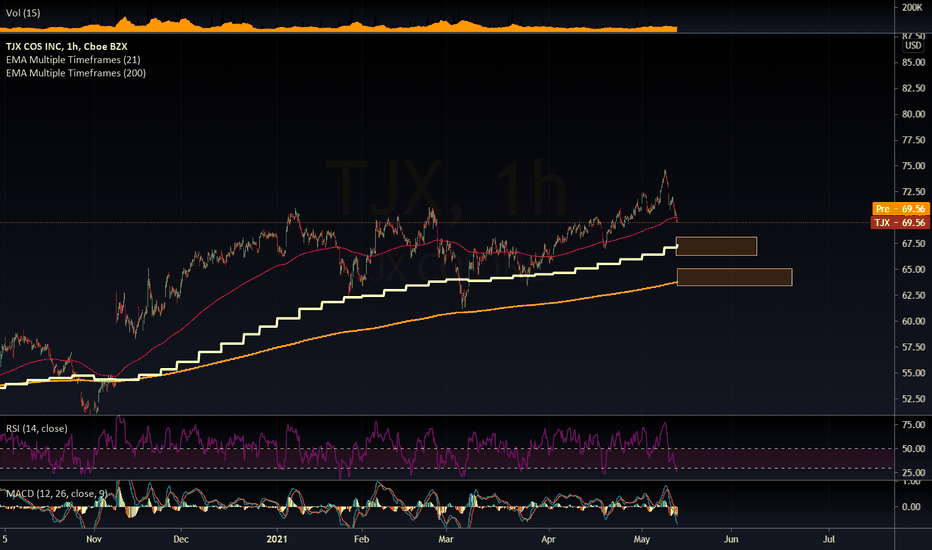Click the Jun date on time axis
This screenshot has width=932, height=550.
click(x=731, y=539)
